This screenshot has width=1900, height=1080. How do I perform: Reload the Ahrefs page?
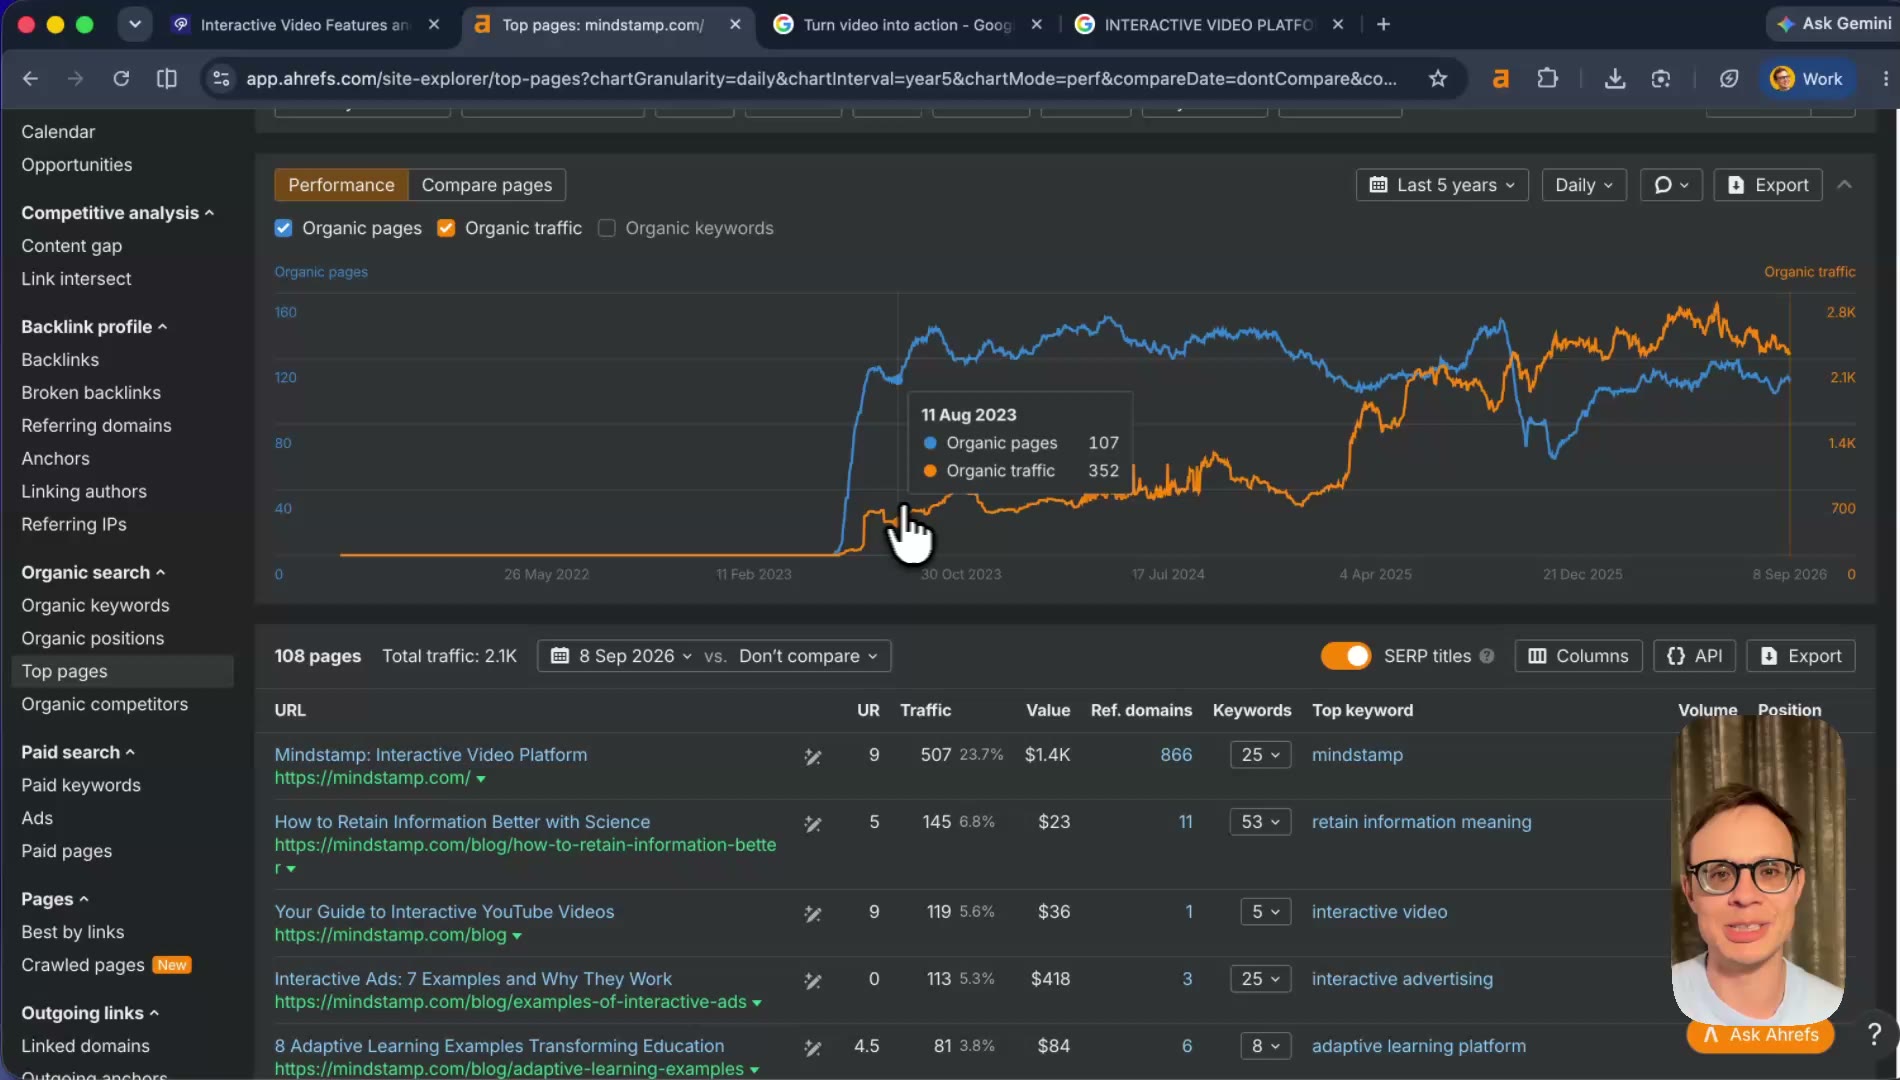121,78
